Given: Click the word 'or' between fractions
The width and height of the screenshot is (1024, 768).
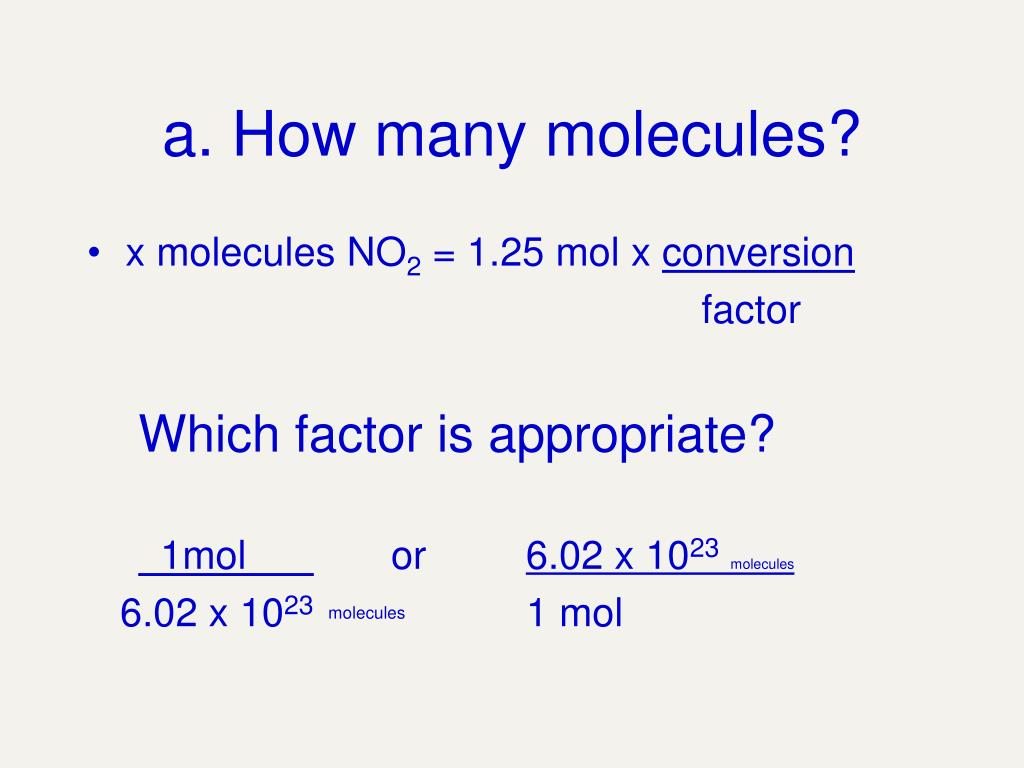Looking at the screenshot, I should 408,557.
